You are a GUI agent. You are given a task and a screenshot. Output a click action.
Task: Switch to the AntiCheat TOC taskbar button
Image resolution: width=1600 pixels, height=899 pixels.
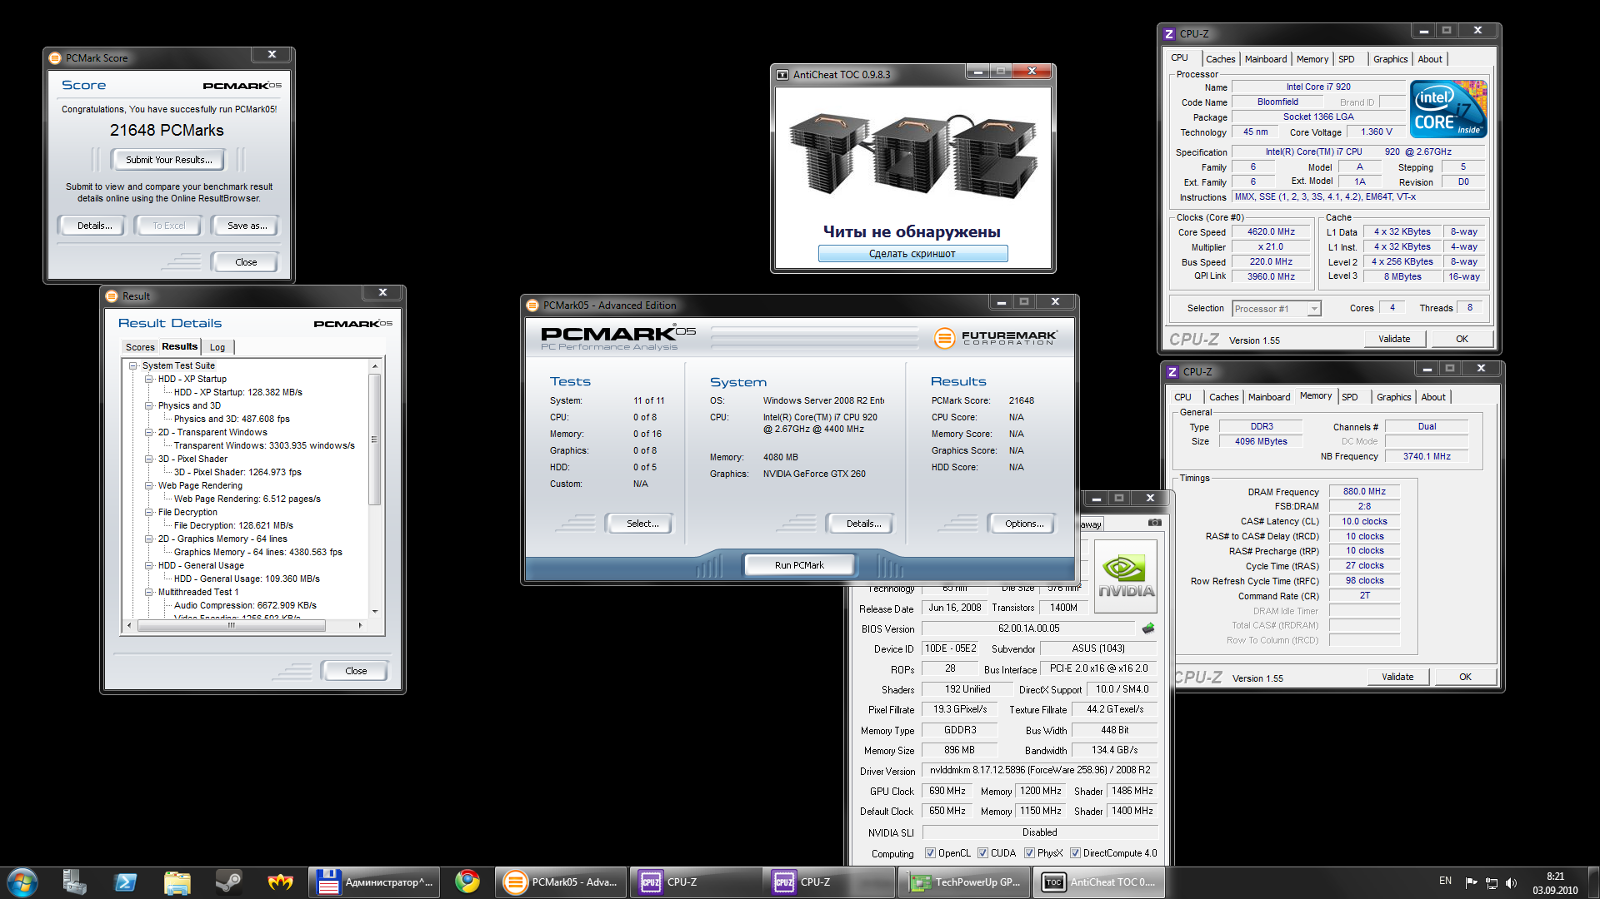(x=1097, y=882)
